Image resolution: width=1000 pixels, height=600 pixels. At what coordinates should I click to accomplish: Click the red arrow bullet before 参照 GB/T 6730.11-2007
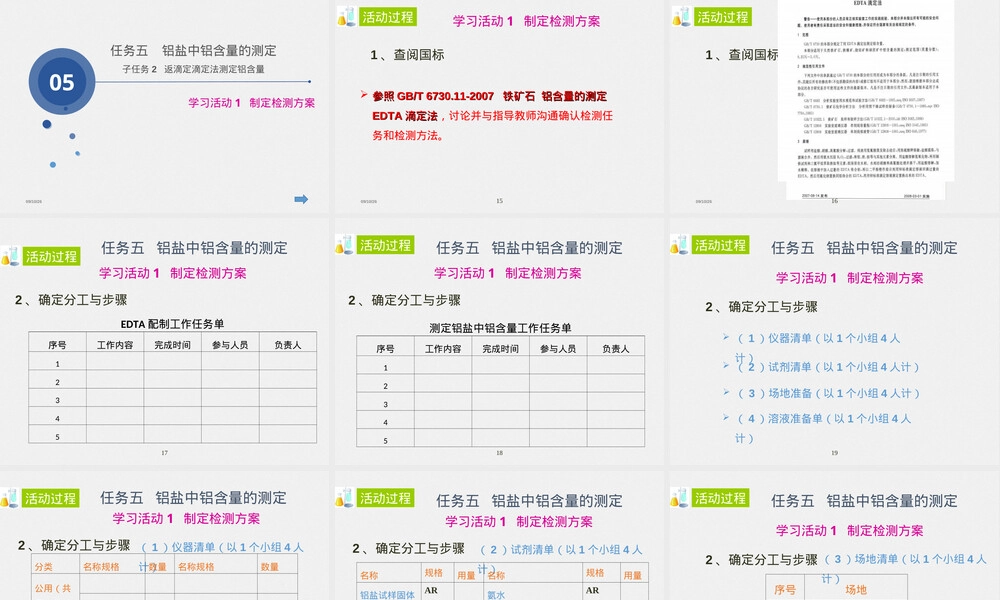(364, 94)
